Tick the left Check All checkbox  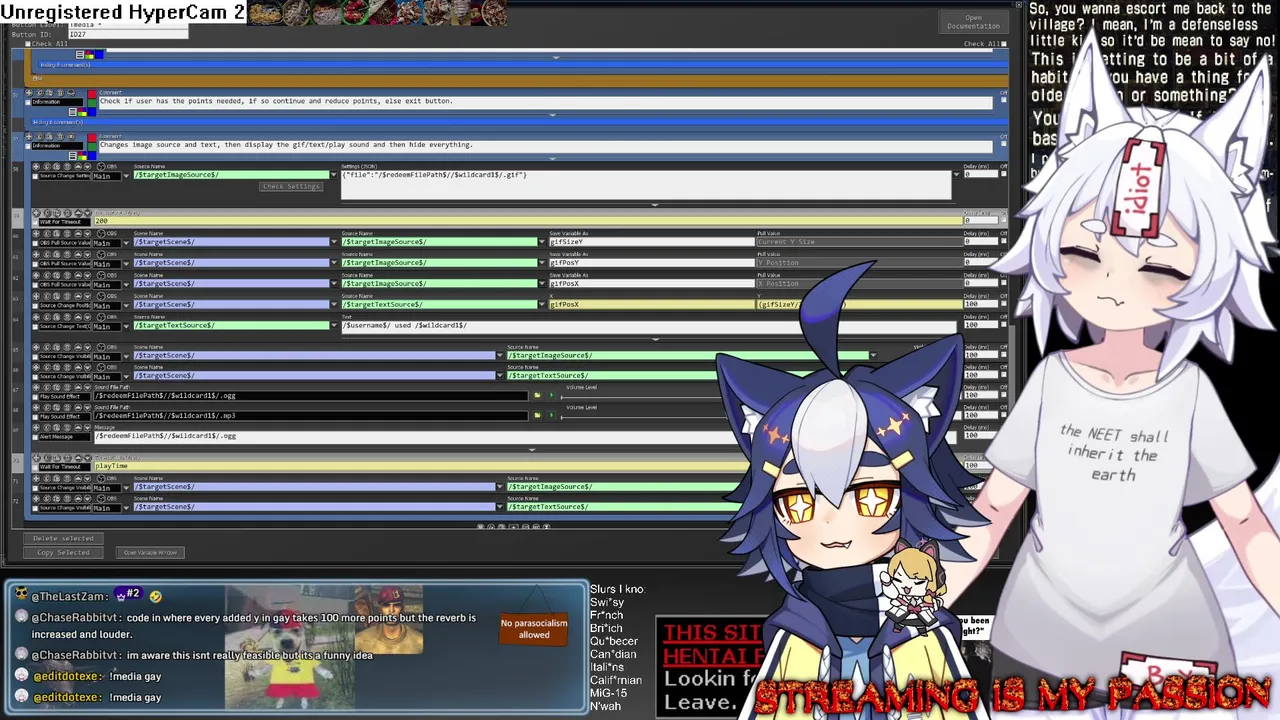pyautogui.click(x=27, y=44)
